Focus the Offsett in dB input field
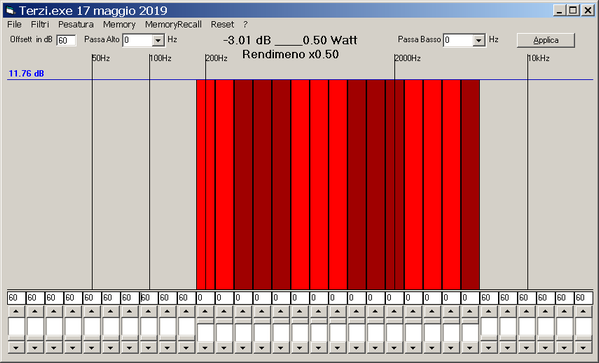This screenshot has height=363, width=599. click(x=66, y=41)
